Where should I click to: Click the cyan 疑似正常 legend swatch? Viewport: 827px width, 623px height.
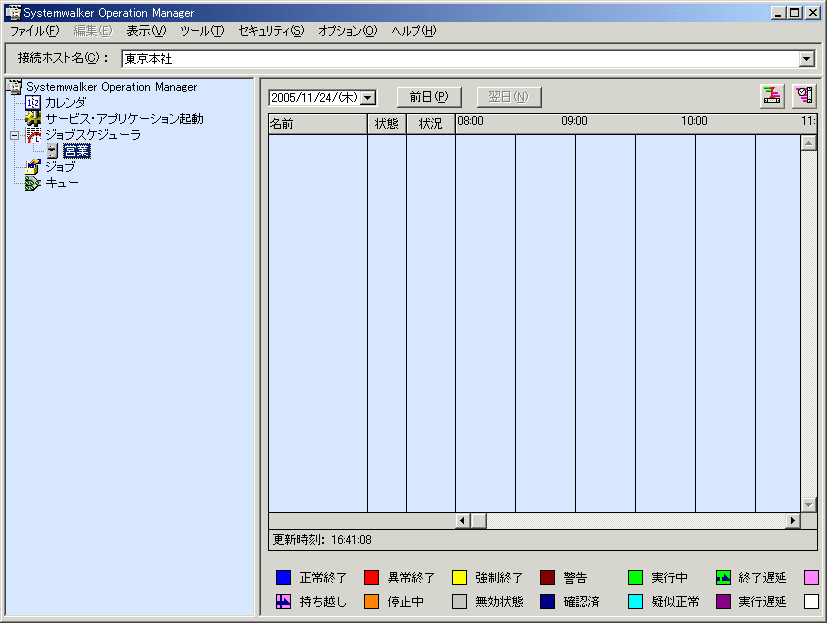click(x=636, y=601)
